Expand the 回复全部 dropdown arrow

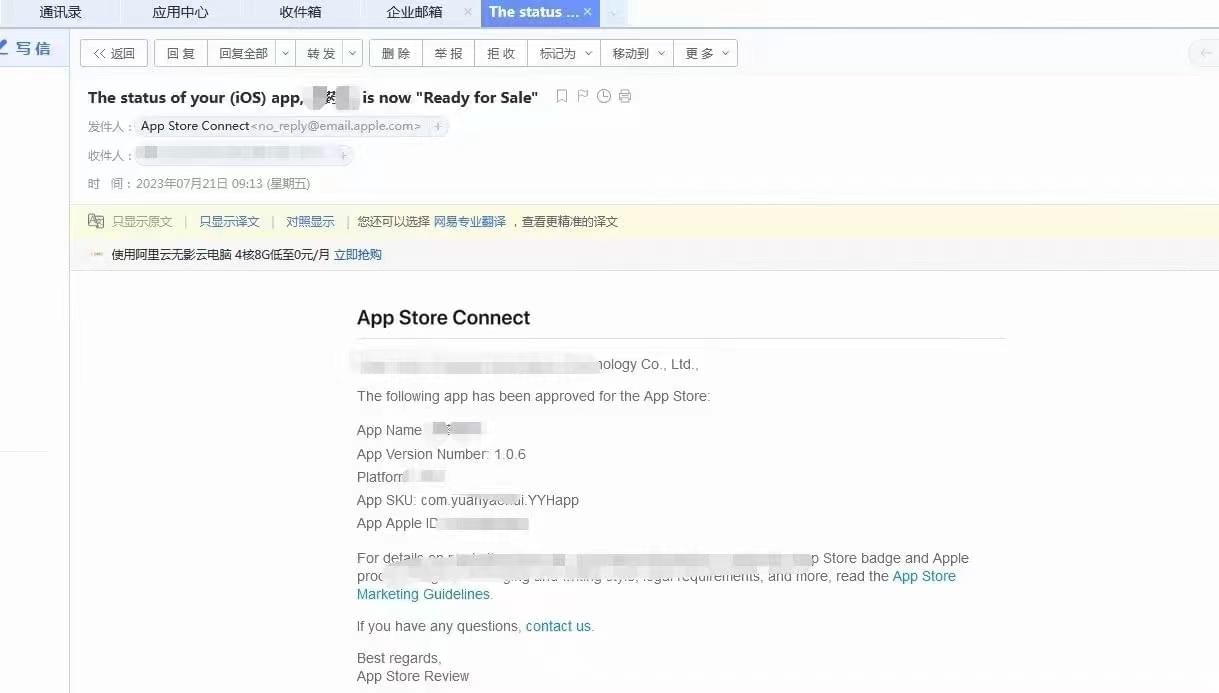click(285, 54)
